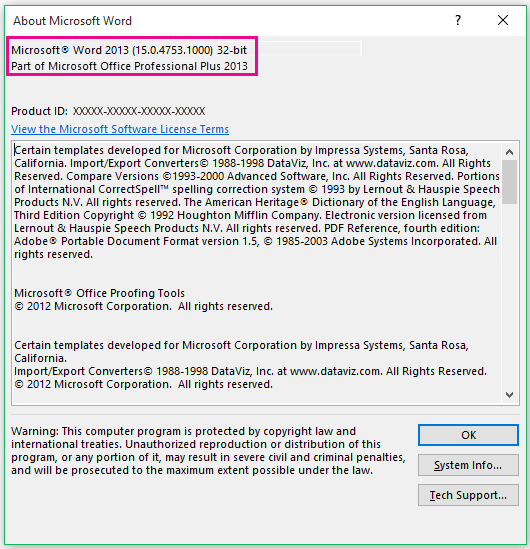Click 'Part of Microsoft Office Professional Plus 2013' text
The height and width of the screenshot is (549, 530).
click(x=130, y=66)
